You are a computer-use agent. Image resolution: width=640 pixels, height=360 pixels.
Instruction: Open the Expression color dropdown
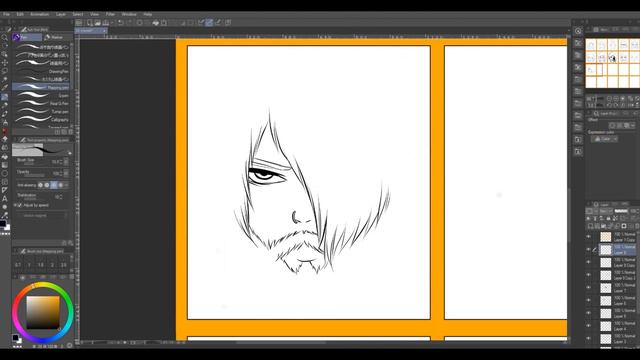604,139
